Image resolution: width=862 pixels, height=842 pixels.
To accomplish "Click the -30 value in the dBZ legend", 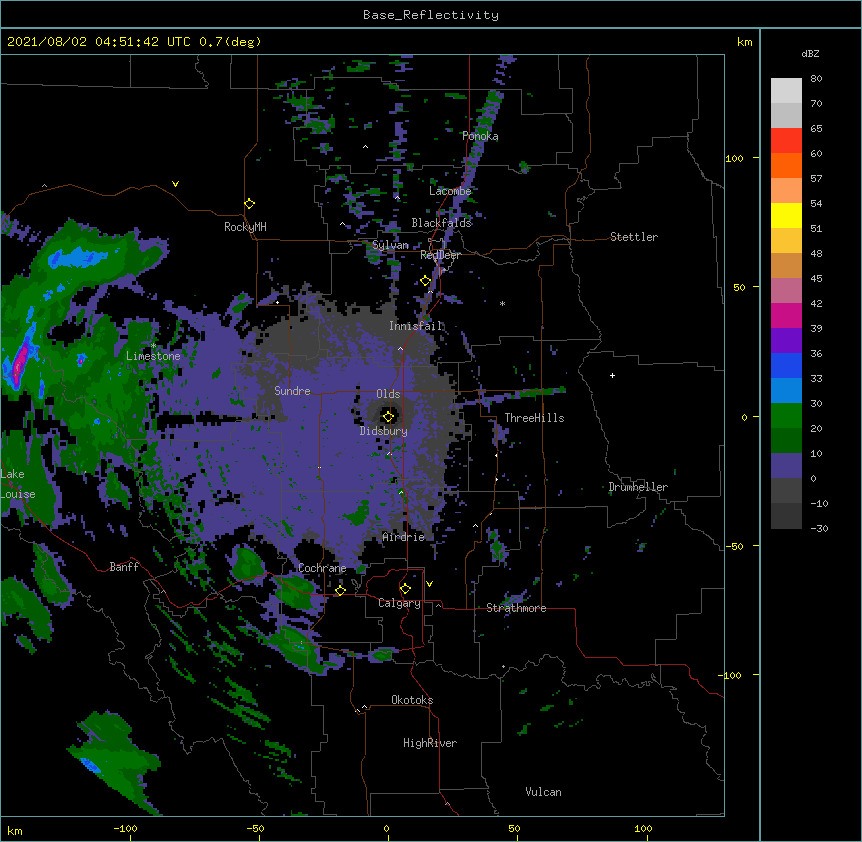I will point(819,529).
